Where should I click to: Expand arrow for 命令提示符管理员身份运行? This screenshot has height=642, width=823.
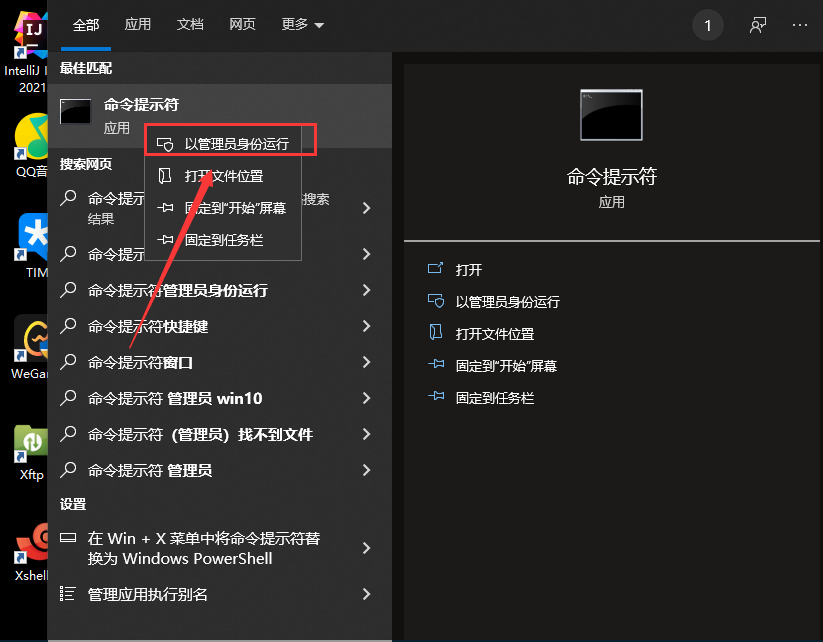[366, 290]
